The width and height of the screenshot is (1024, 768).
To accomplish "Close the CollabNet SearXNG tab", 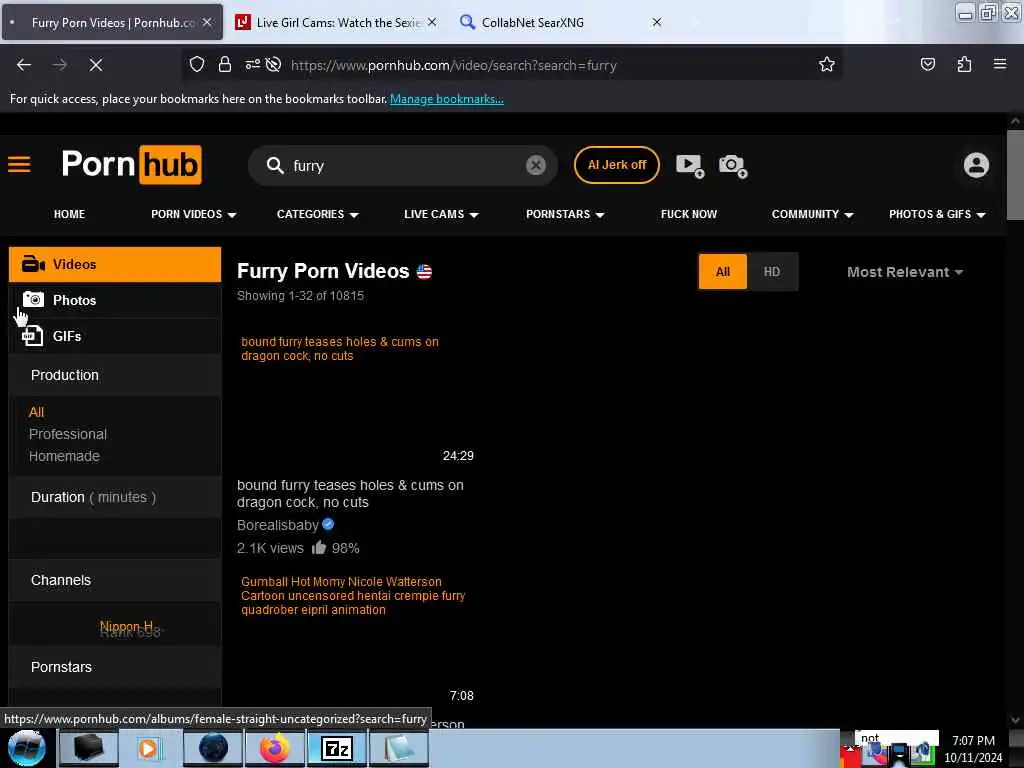I will (657, 22).
